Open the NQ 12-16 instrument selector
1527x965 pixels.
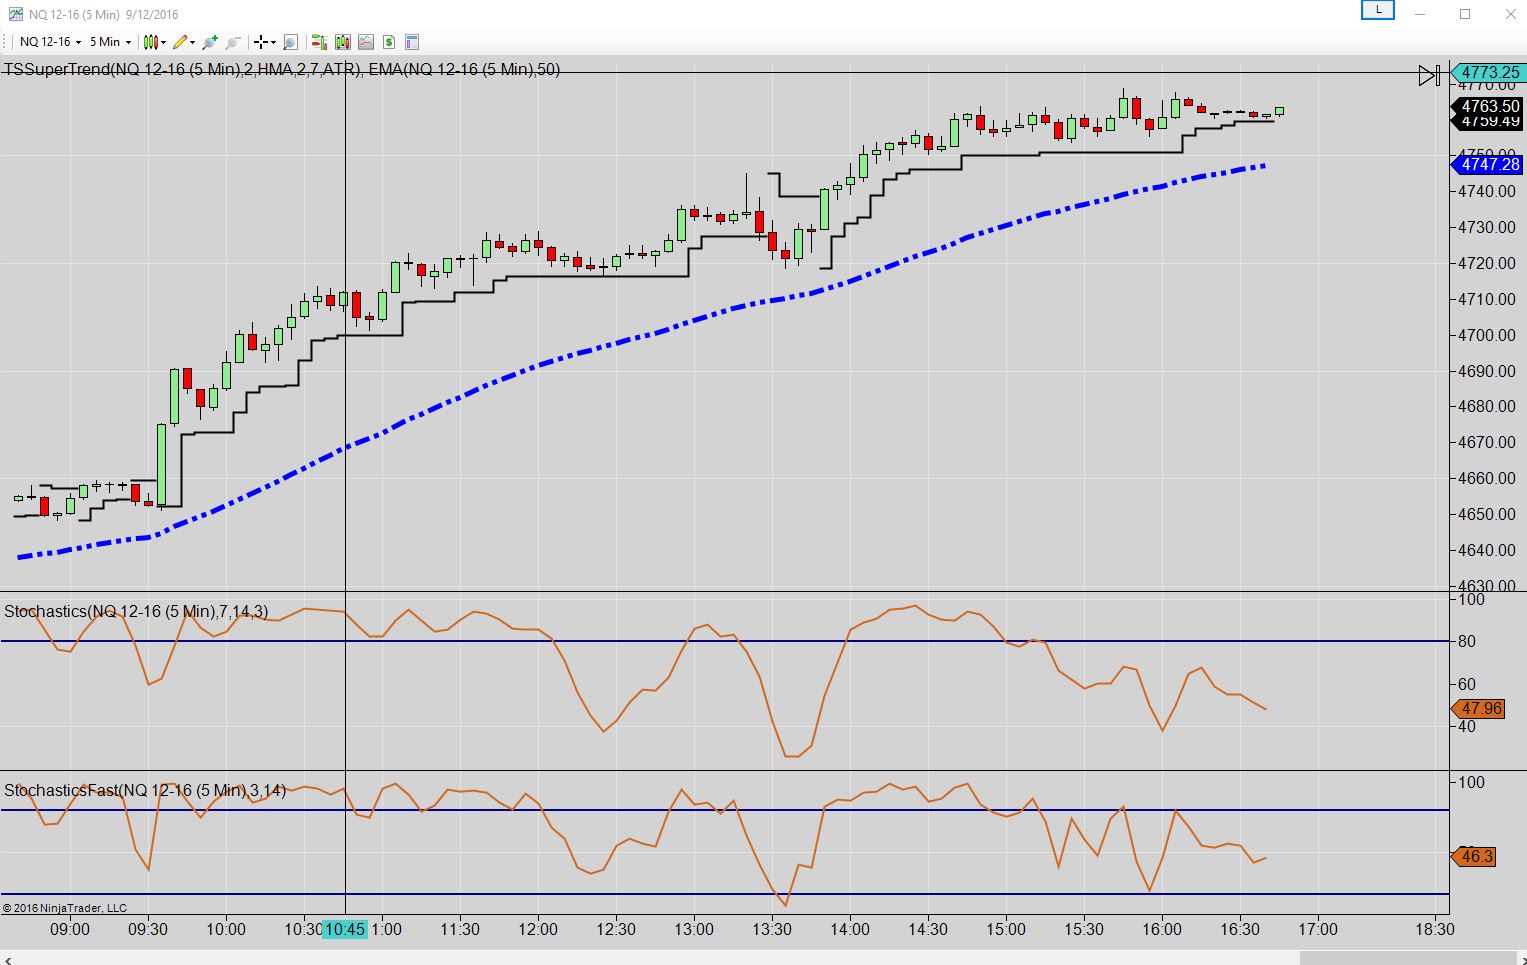[50, 42]
